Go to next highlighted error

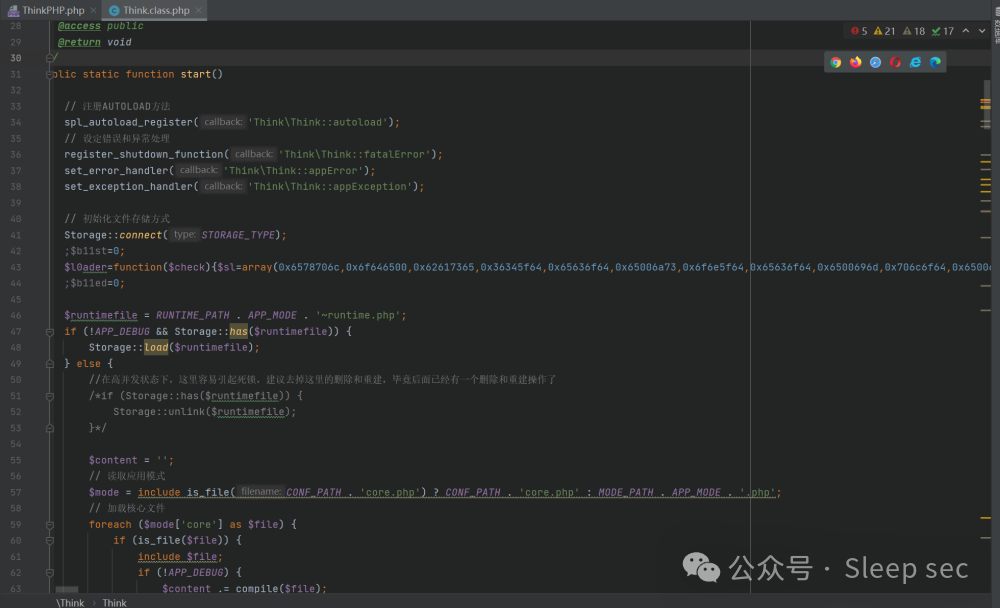click(982, 31)
